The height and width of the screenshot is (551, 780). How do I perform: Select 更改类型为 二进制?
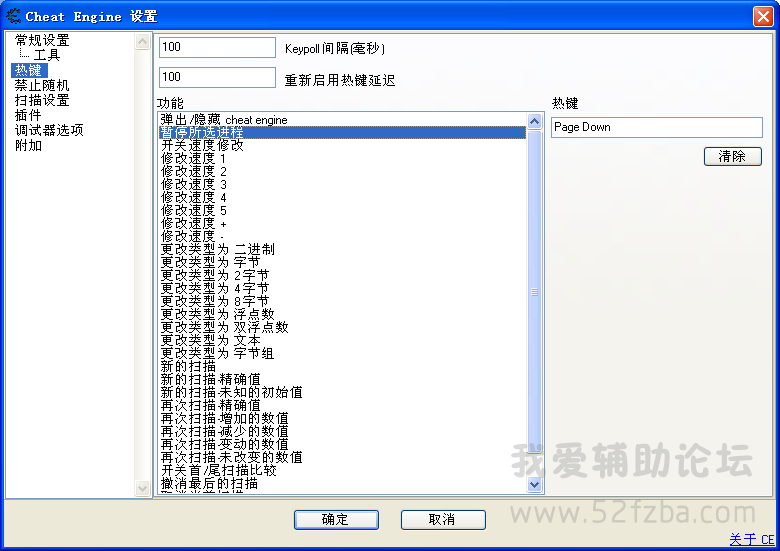(x=342, y=250)
